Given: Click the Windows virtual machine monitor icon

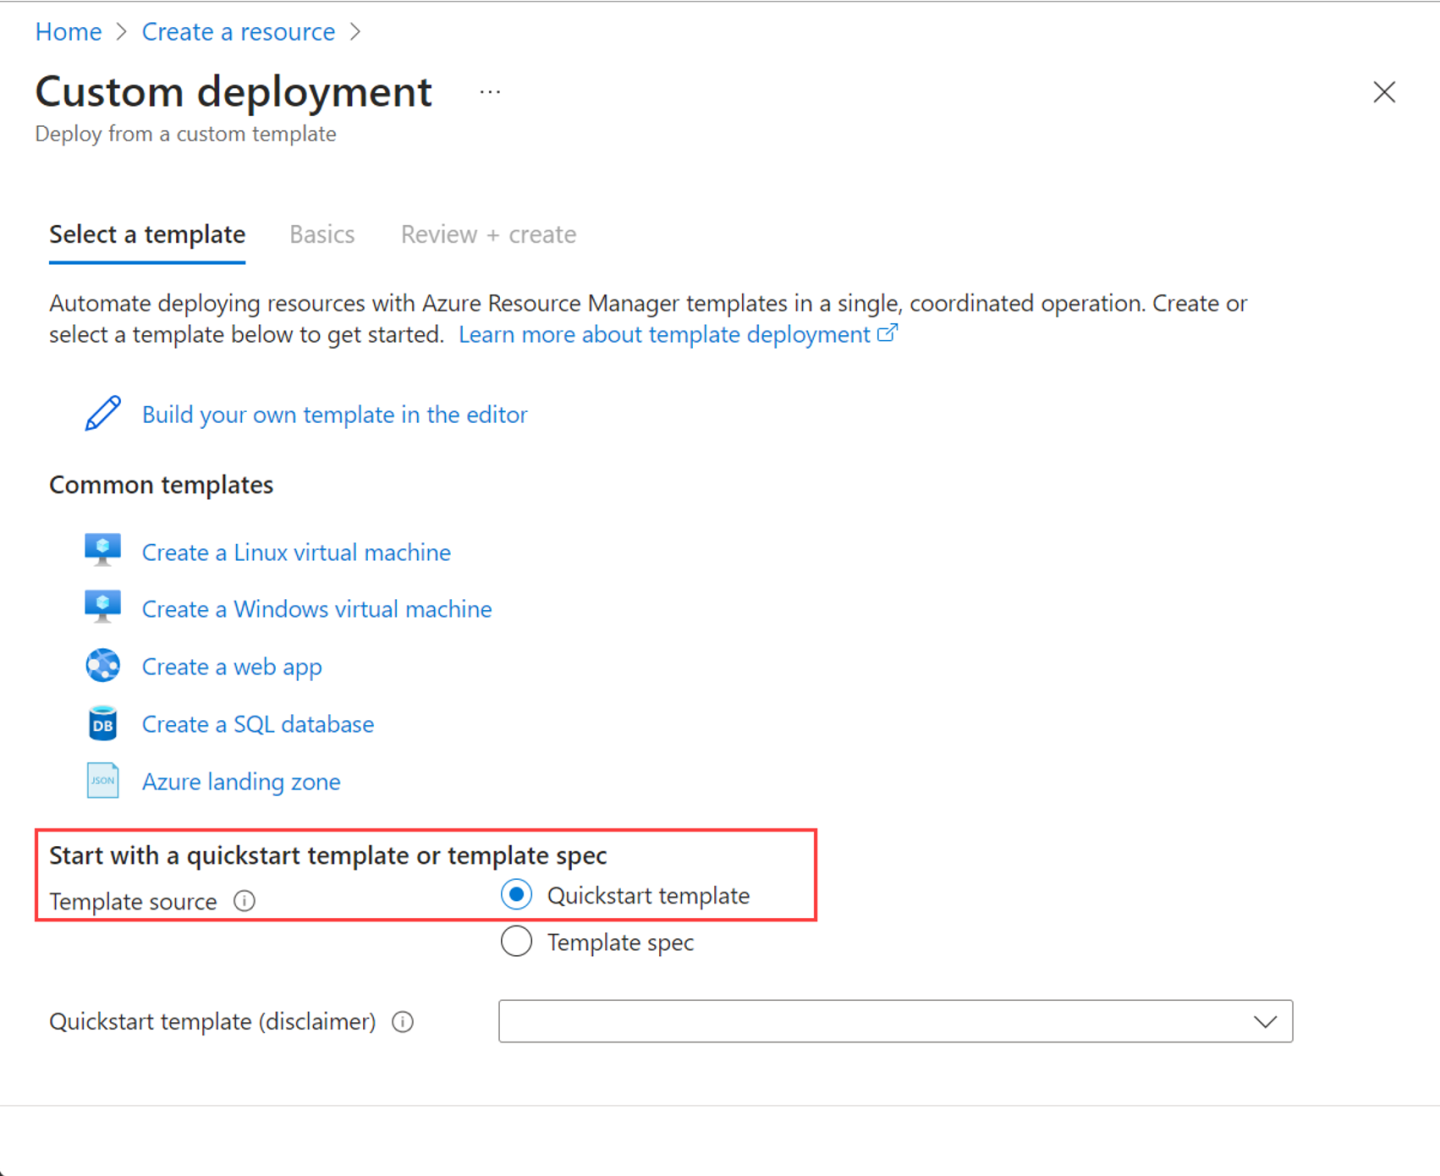Looking at the screenshot, I should 103,607.
